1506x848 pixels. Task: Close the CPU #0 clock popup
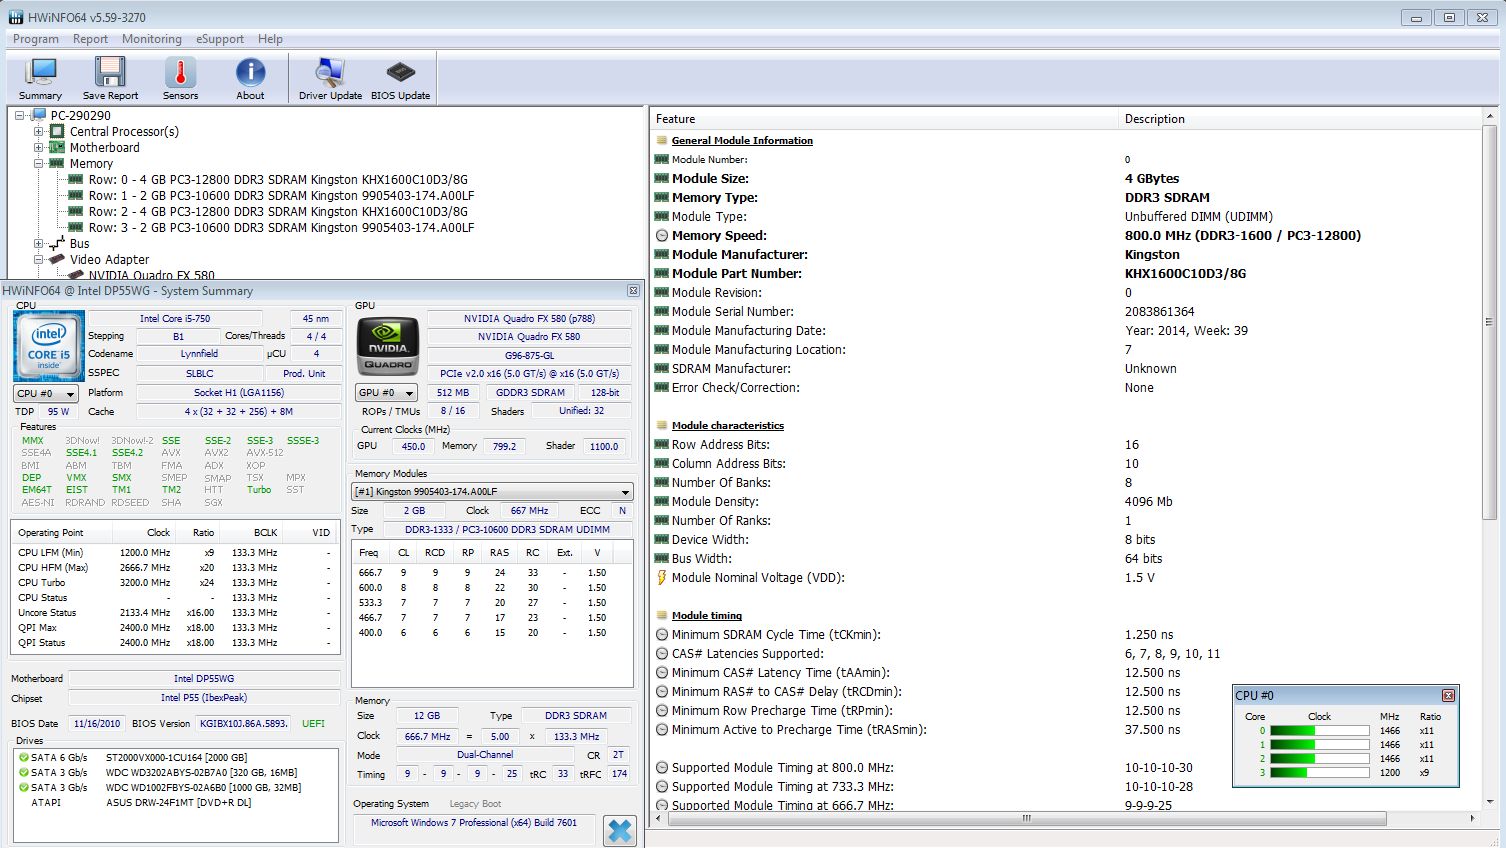coord(1448,695)
